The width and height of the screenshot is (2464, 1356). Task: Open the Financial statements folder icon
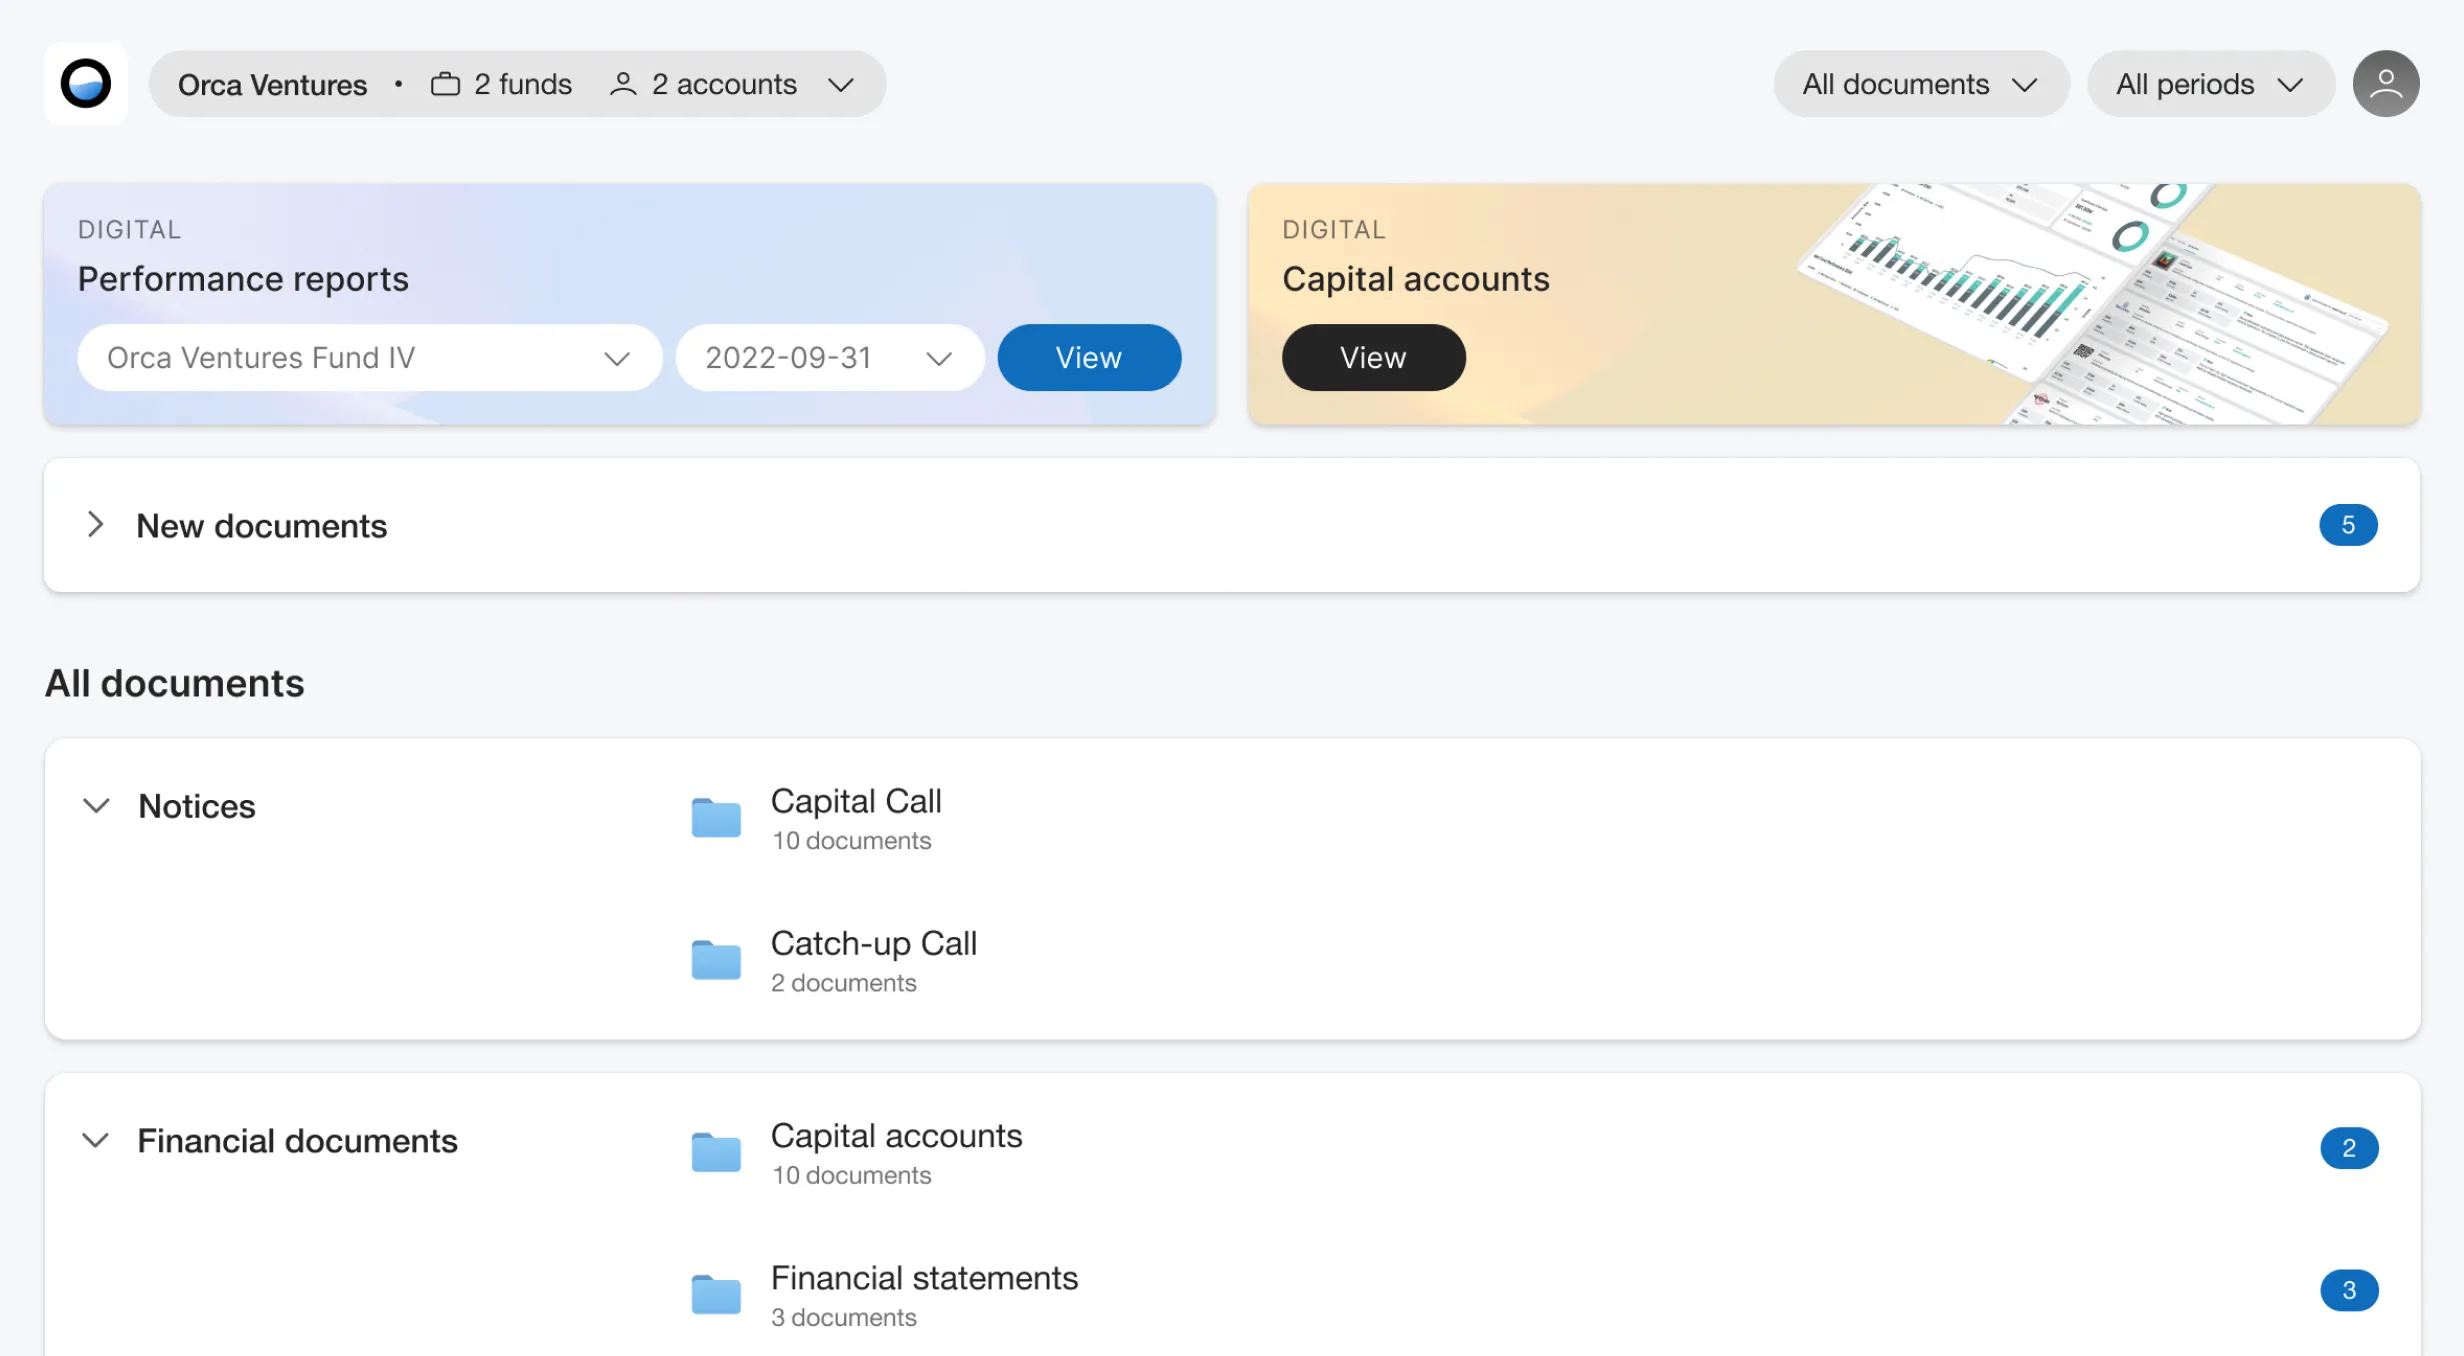click(x=716, y=1294)
